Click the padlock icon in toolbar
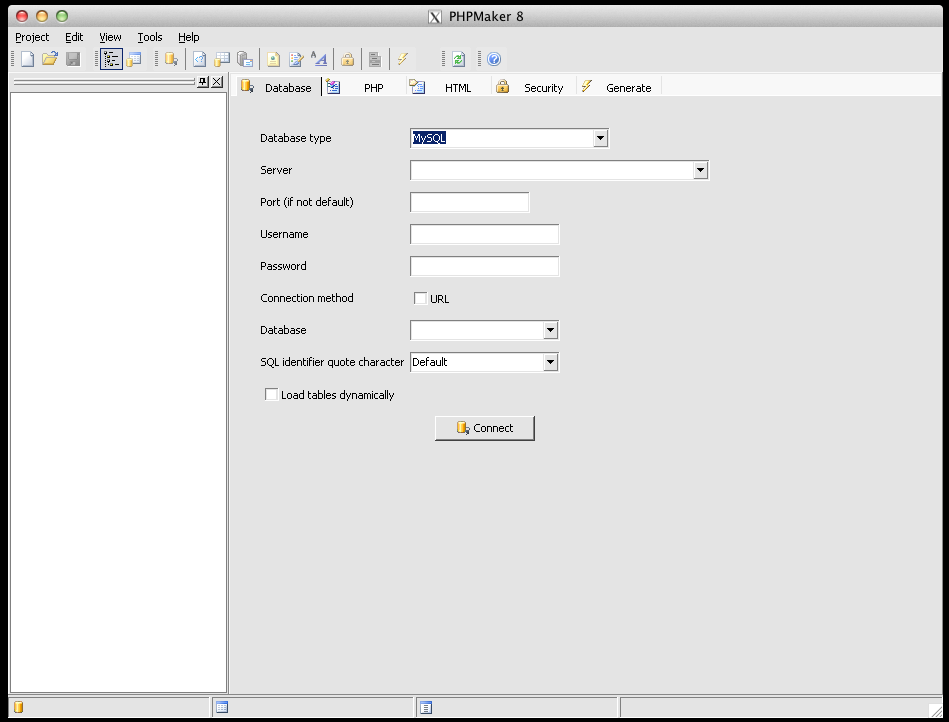The width and height of the screenshot is (949, 722). pyautogui.click(x=347, y=59)
